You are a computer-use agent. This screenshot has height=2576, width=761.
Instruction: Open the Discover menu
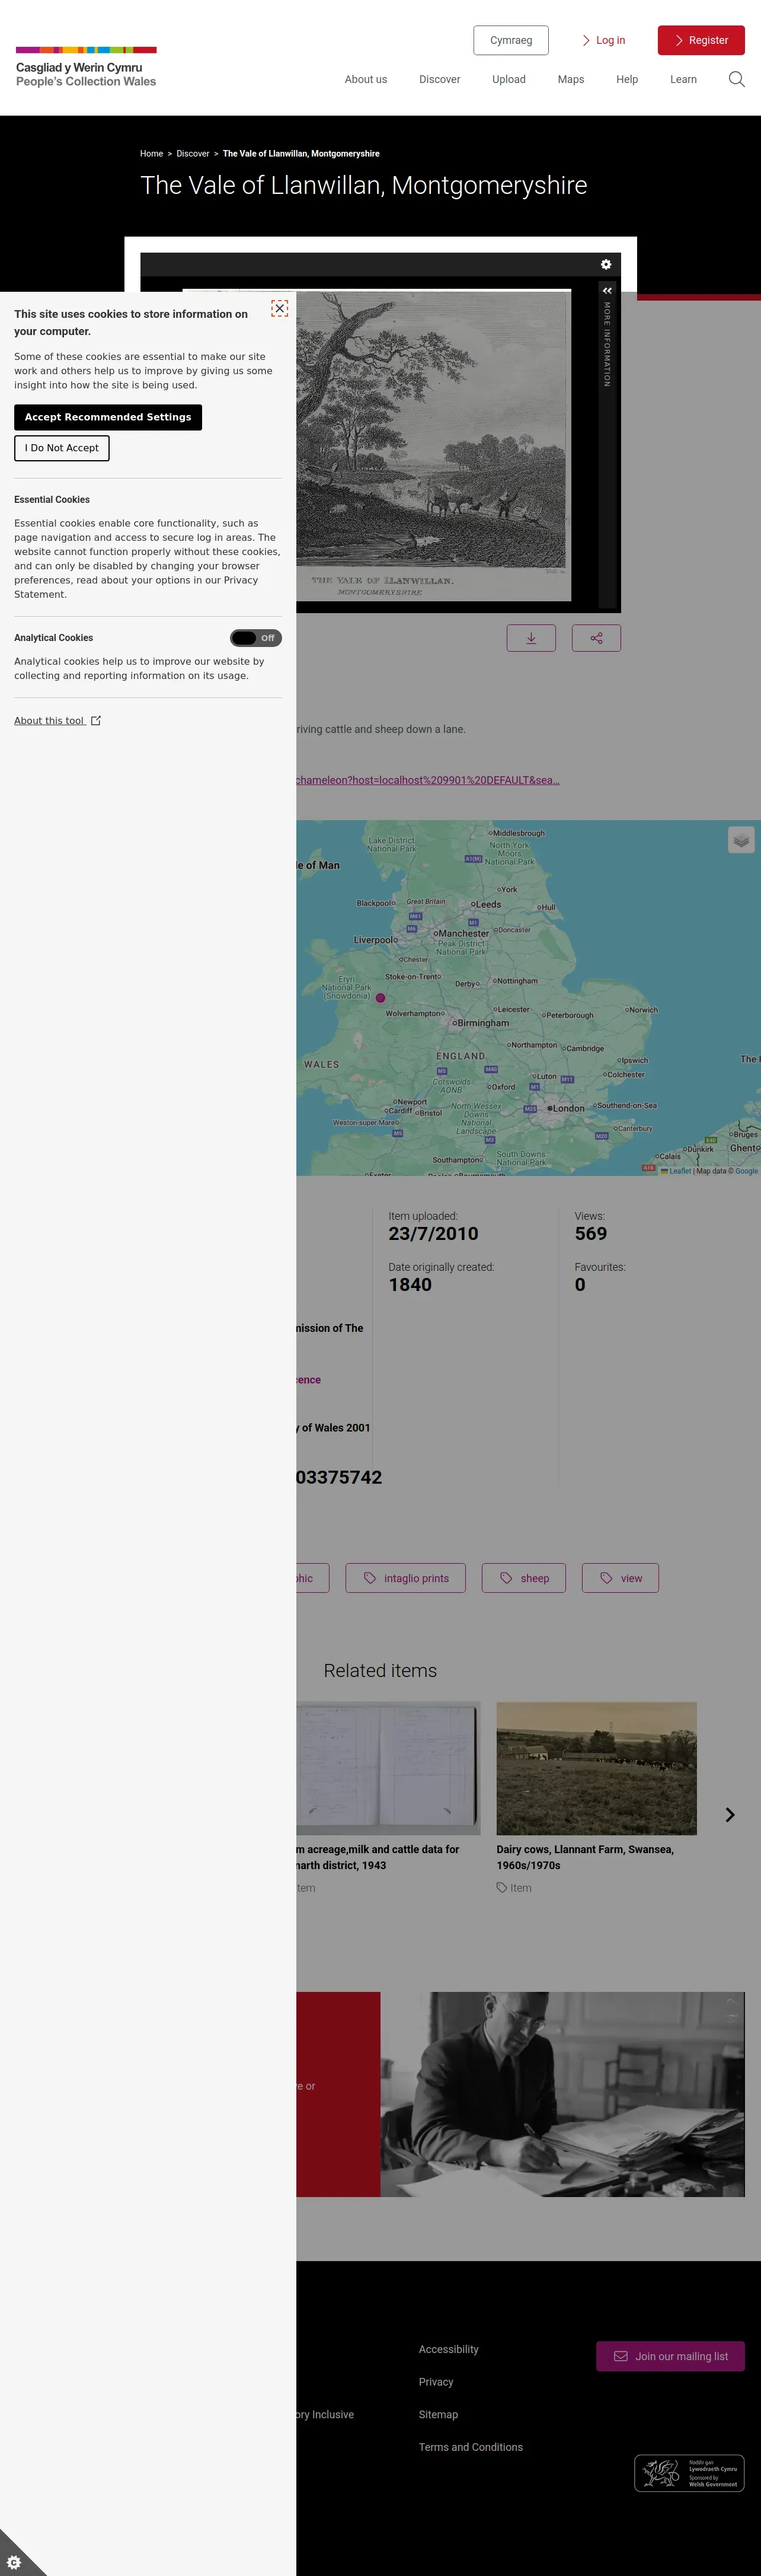click(x=440, y=79)
